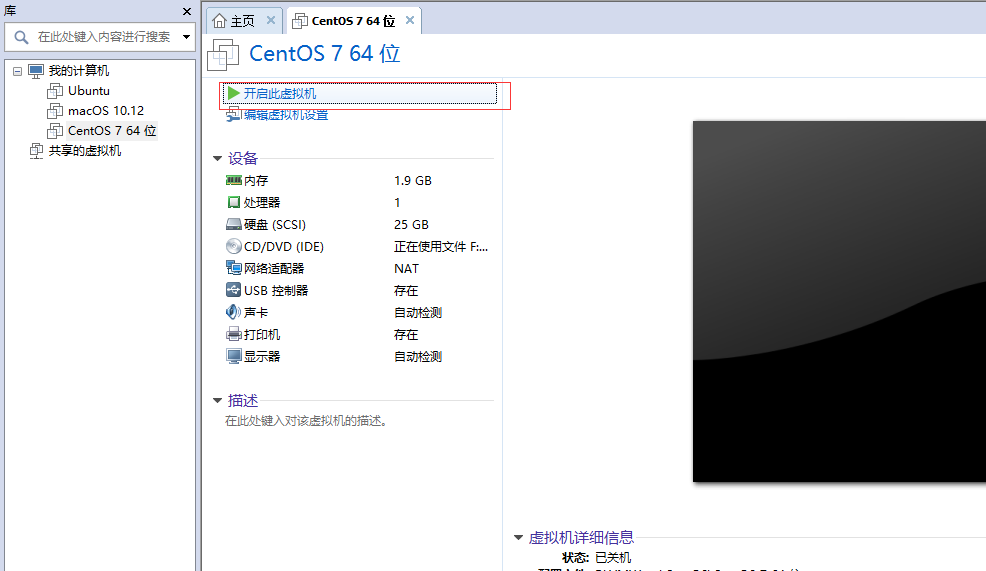
Task: Select CentOS 7 64 位 in library tree
Action: point(112,131)
